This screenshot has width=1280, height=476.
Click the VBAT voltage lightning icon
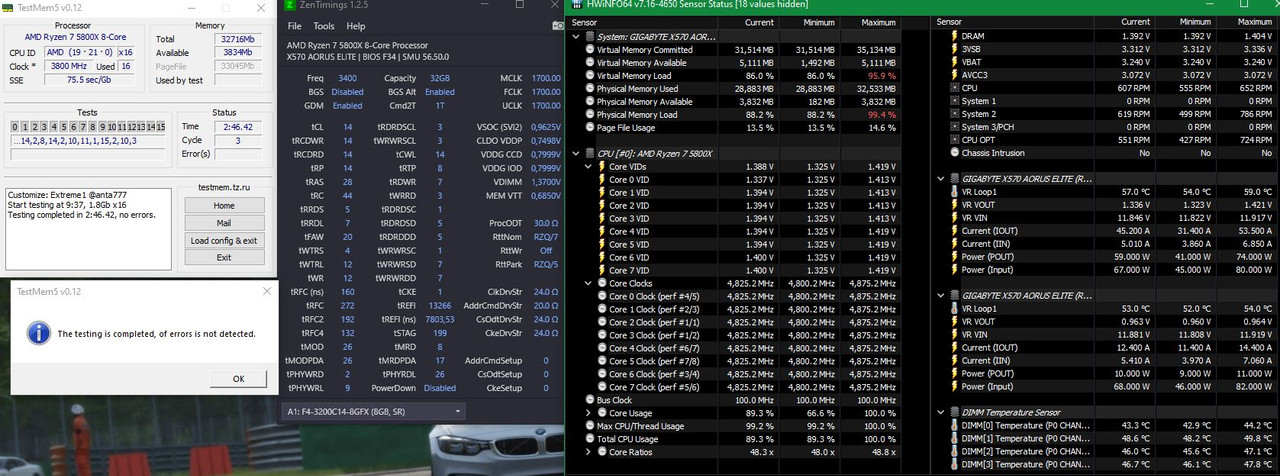(954, 62)
